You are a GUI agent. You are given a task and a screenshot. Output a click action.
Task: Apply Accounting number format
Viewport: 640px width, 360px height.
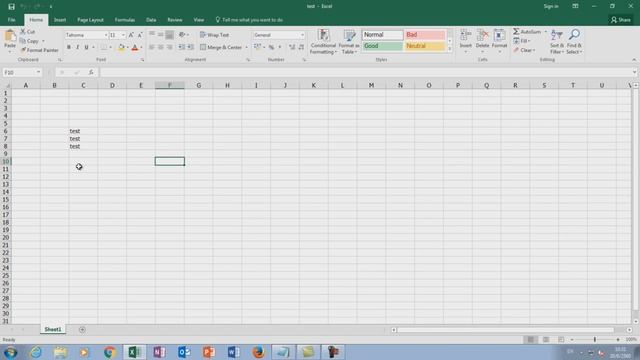click(257, 47)
